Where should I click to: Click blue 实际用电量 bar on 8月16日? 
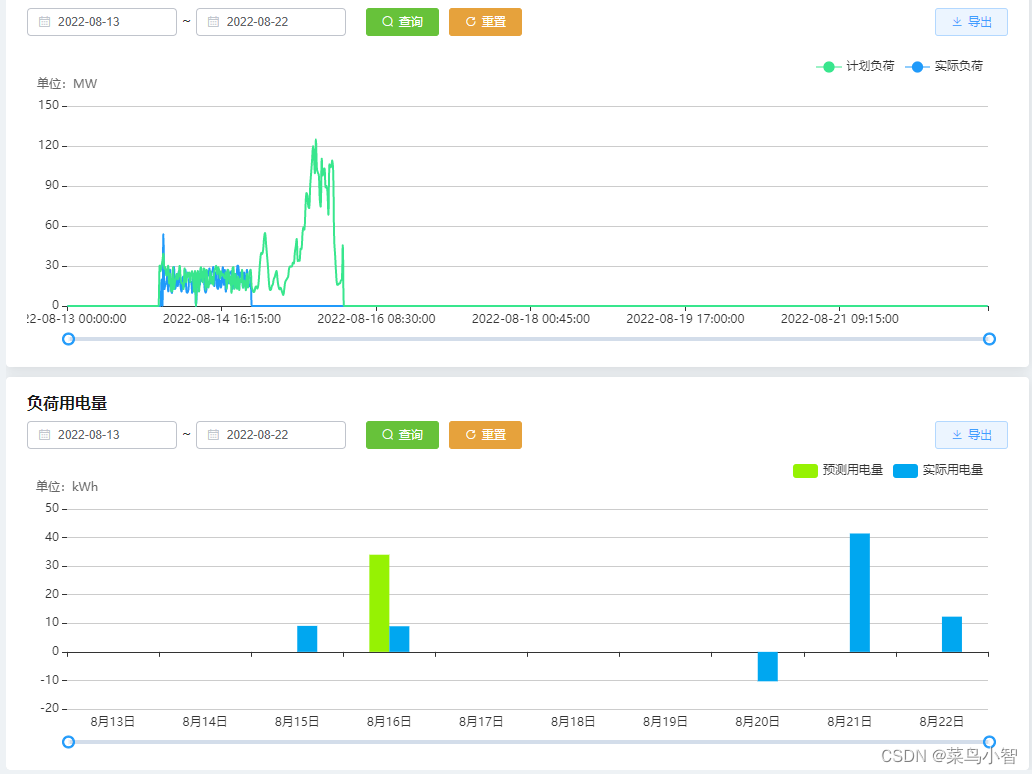coord(400,639)
